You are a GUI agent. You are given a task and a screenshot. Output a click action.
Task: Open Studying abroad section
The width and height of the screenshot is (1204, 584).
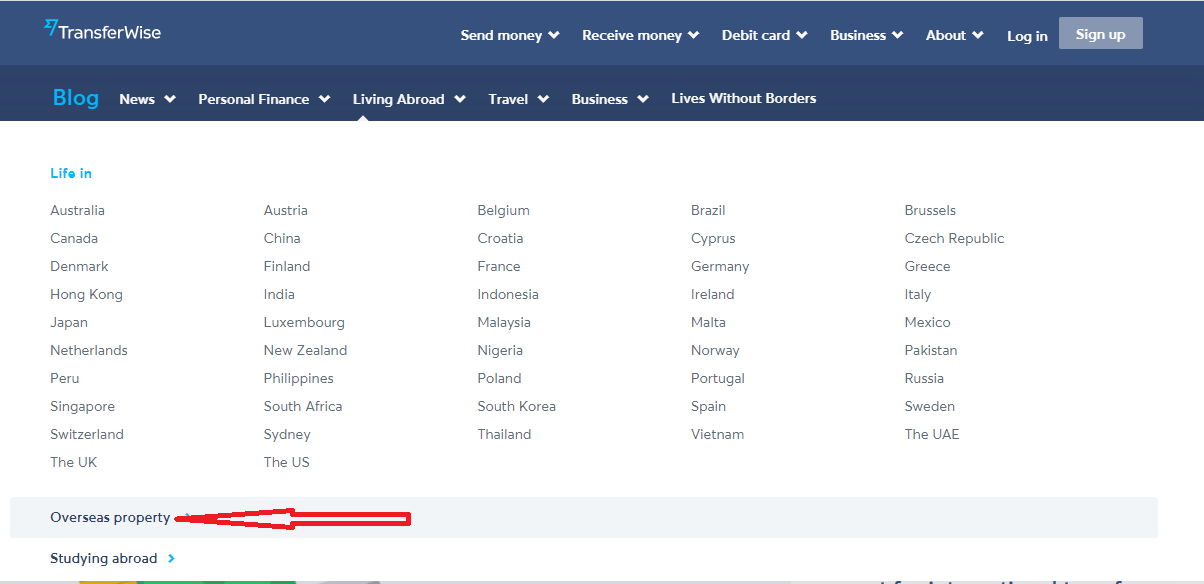coord(113,558)
